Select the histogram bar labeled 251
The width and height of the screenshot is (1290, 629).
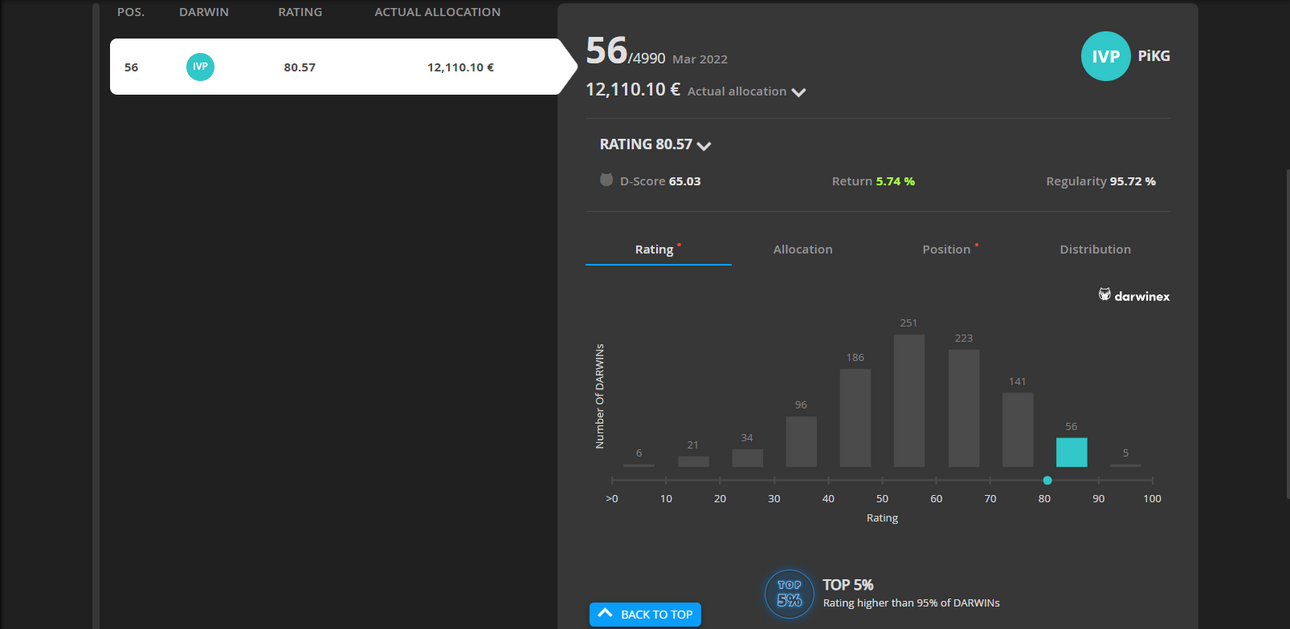click(909, 401)
